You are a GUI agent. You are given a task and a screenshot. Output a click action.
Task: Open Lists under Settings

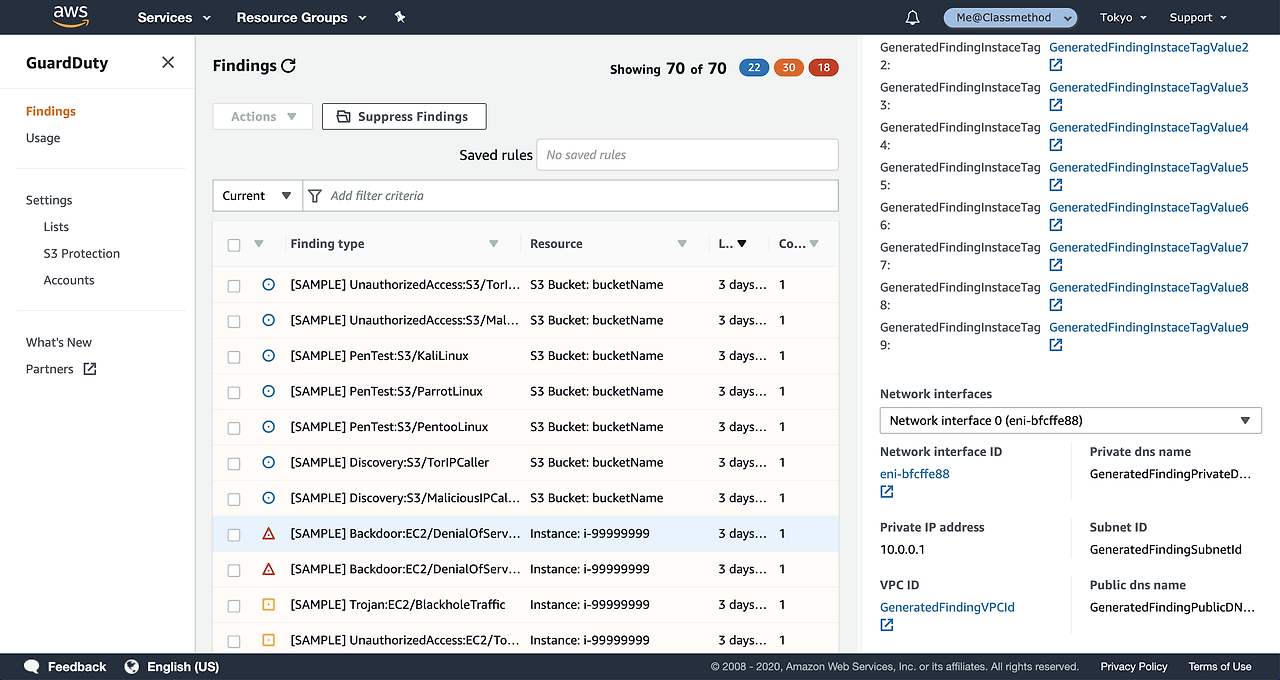click(56, 227)
